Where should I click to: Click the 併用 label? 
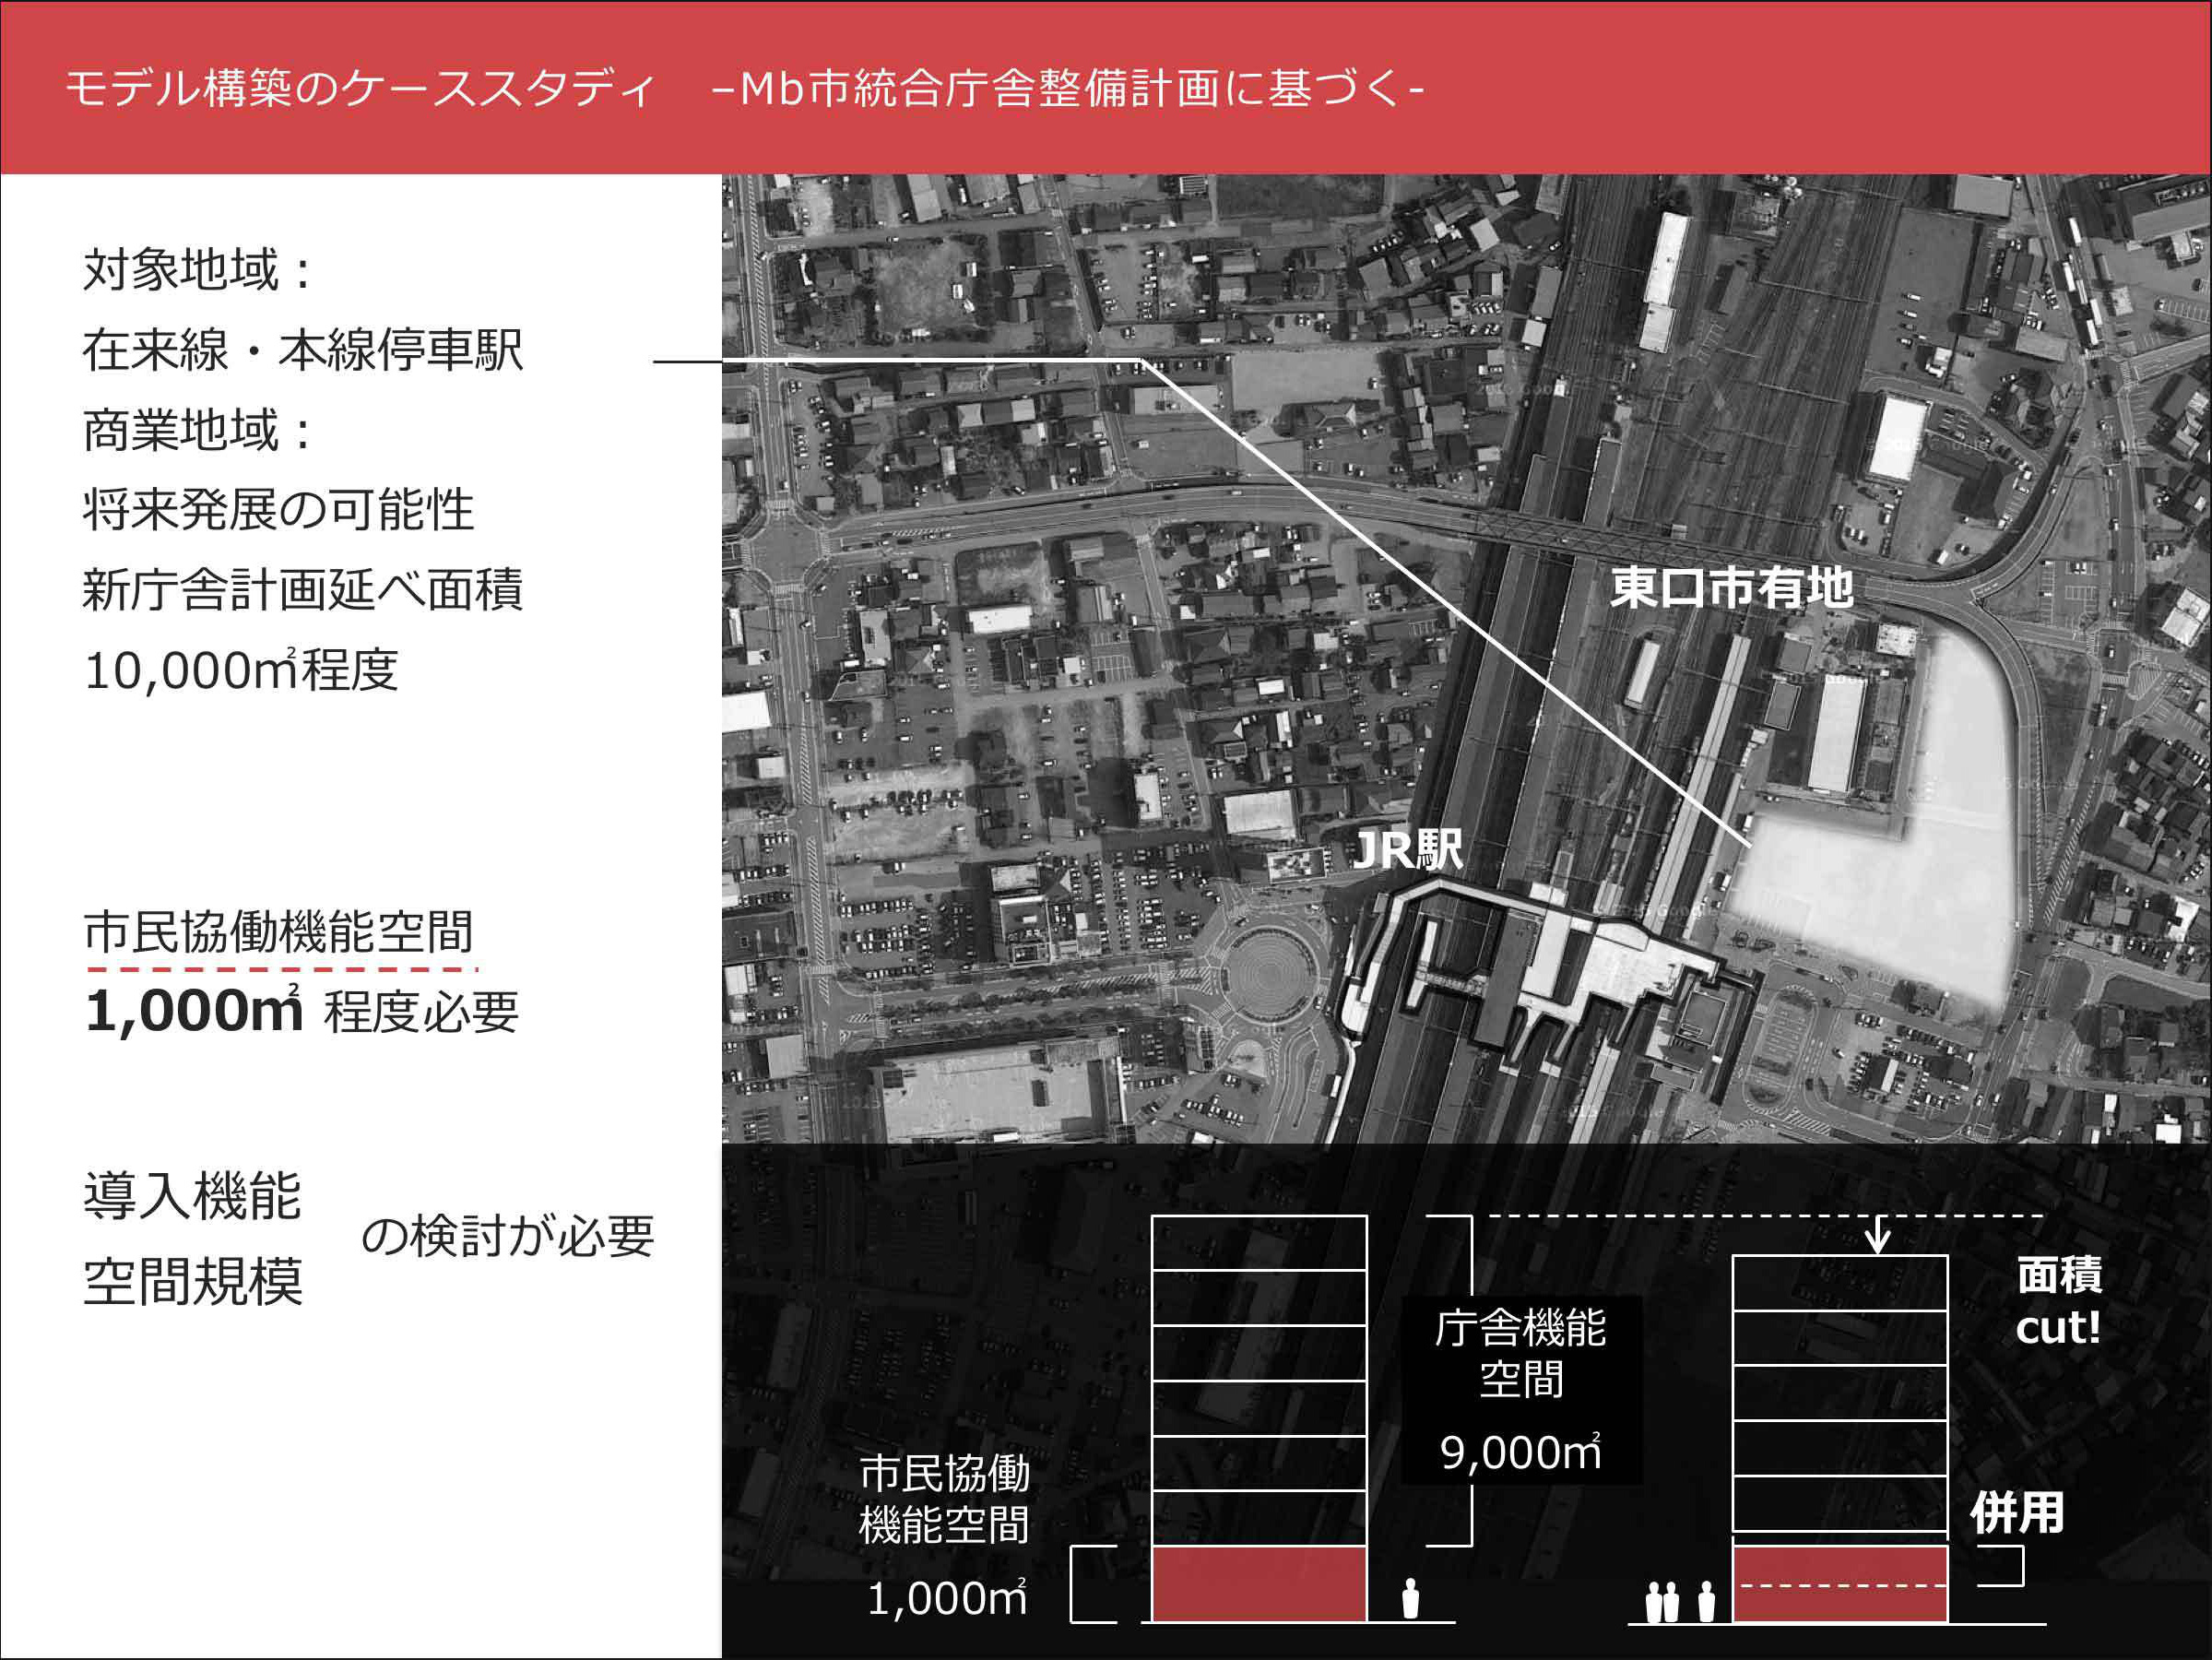(2016, 1513)
